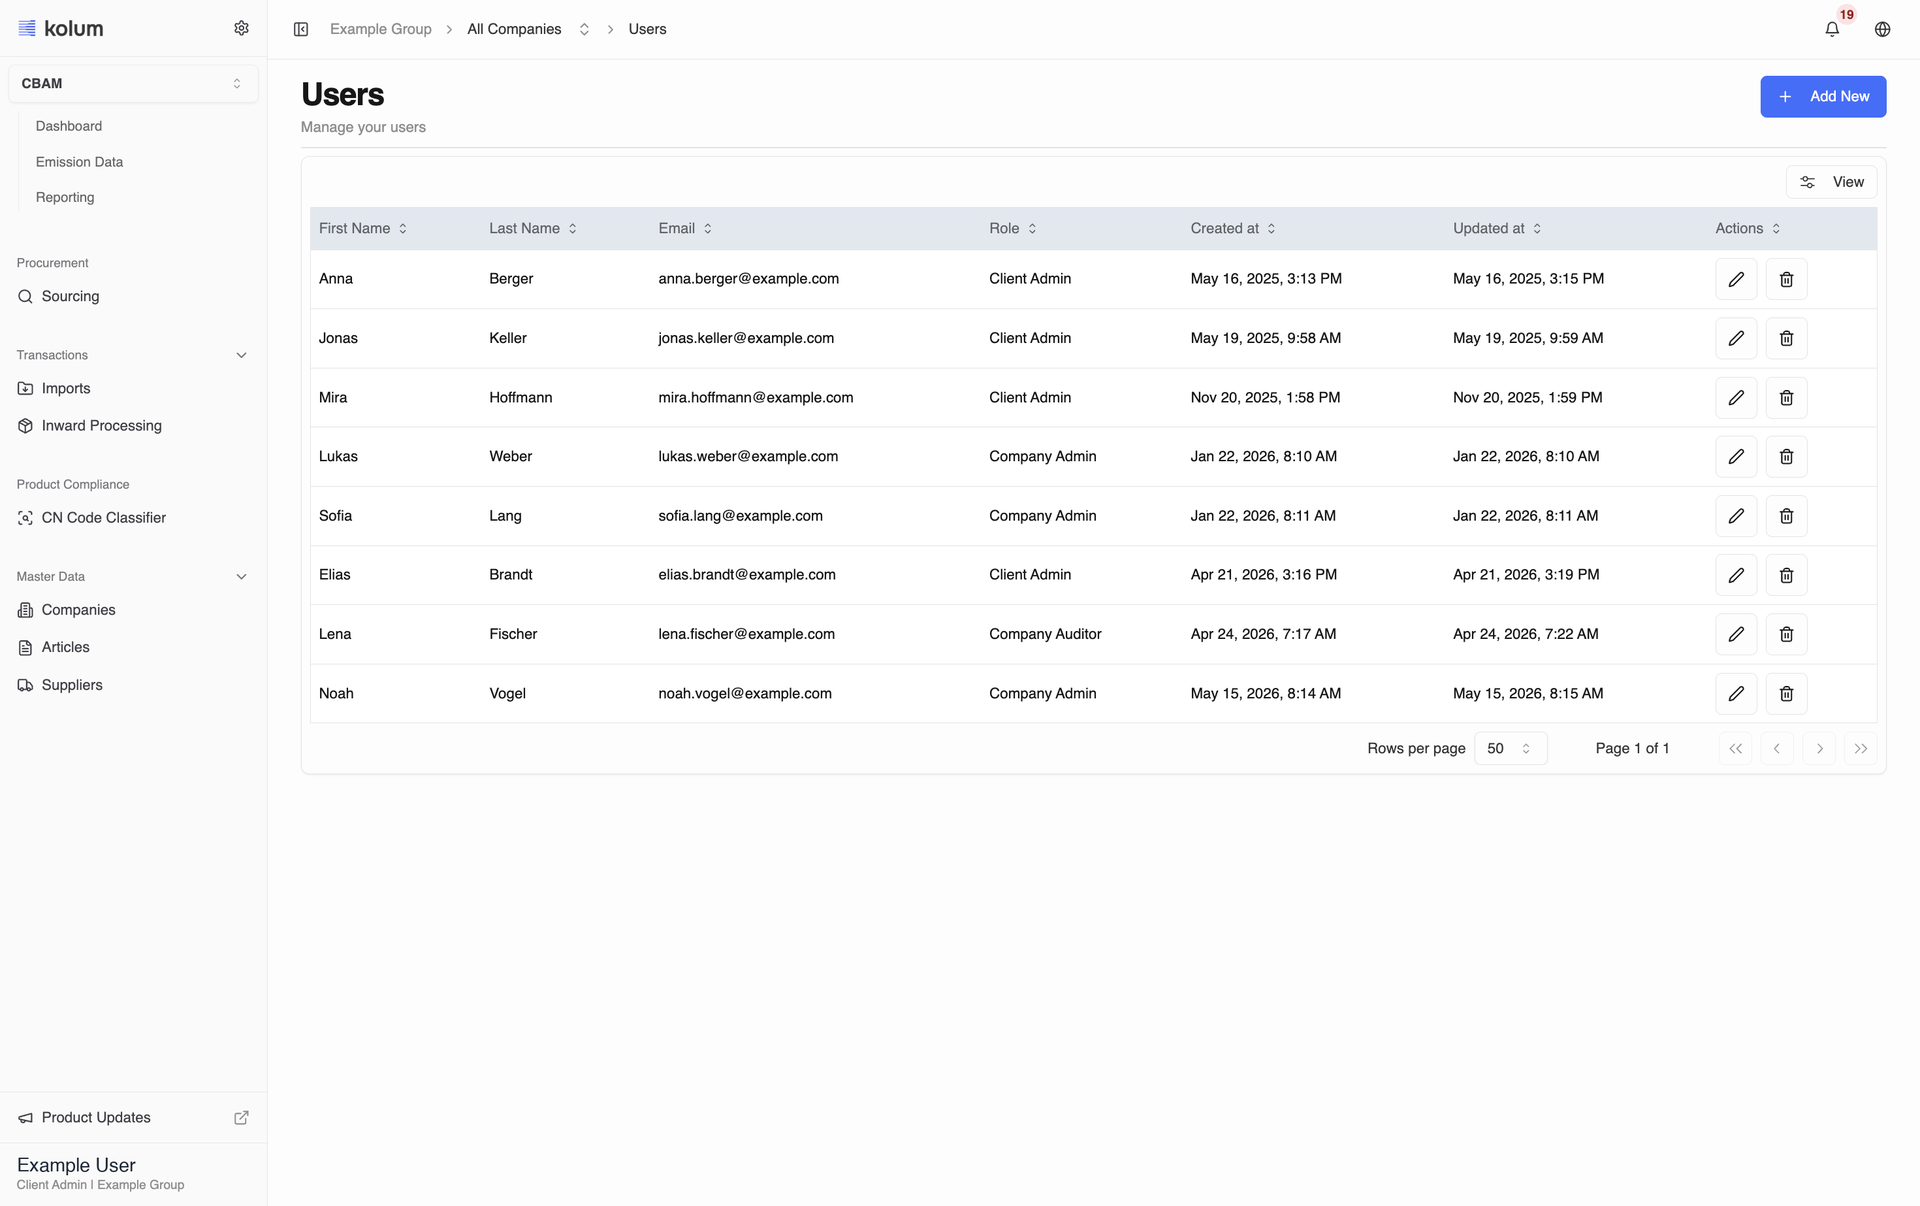The width and height of the screenshot is (1920, 1206).
Task: Click Users breadcrumb item
Action: click(x=647, y=29)
